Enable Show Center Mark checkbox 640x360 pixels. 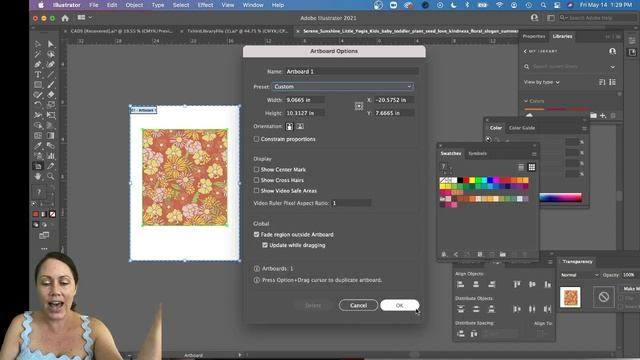tap(256, 169)
